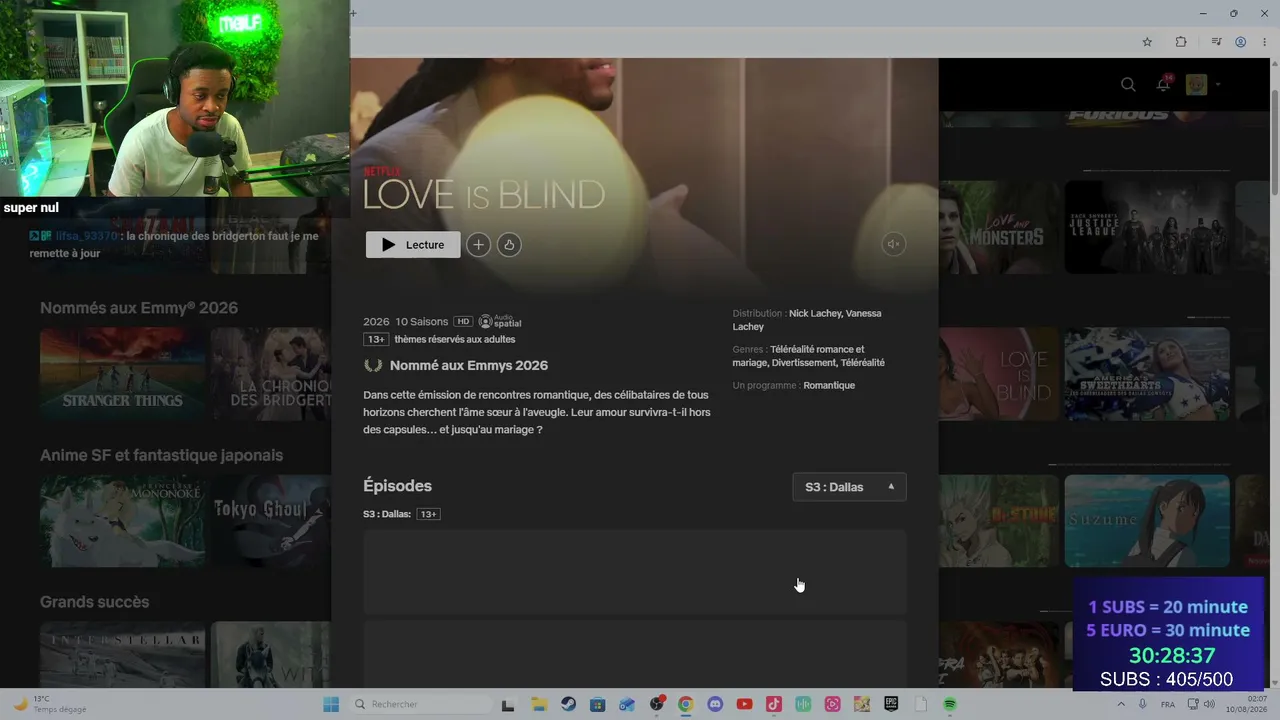Open the Netflix profile avatar

click(1196, 85)
